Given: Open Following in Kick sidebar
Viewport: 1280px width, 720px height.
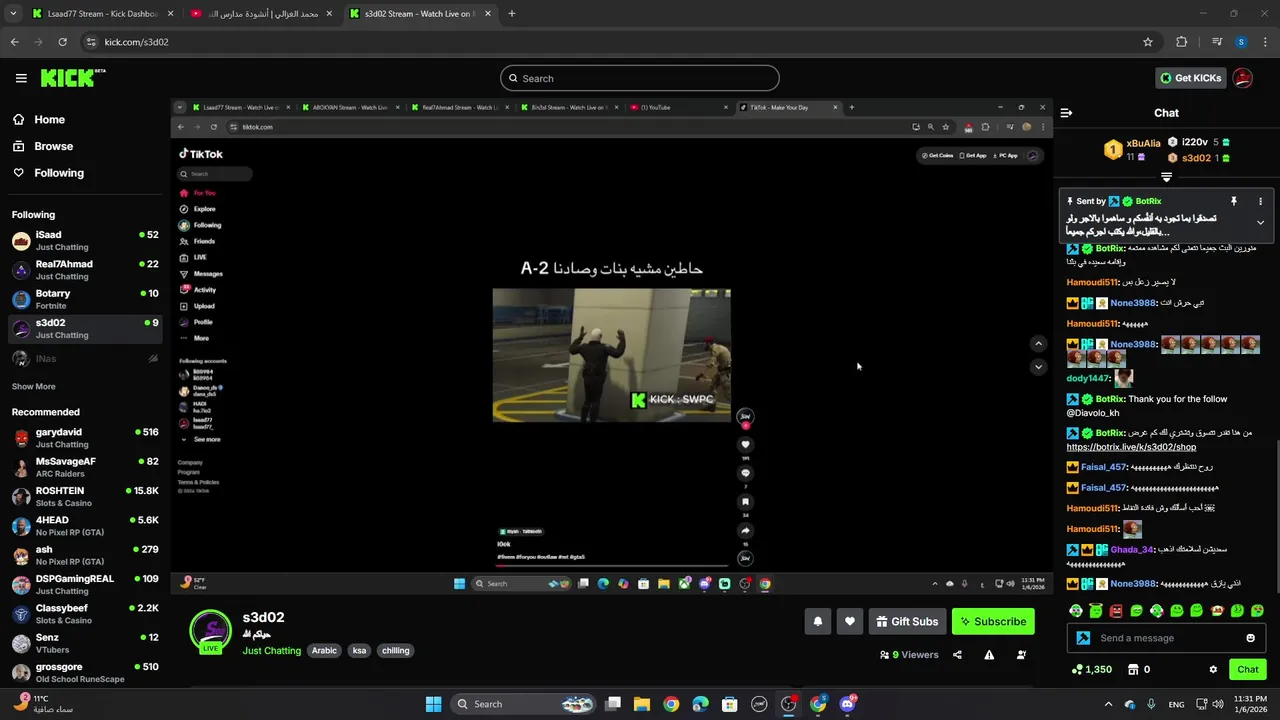Looking at the screenshot, I should 48,173.
